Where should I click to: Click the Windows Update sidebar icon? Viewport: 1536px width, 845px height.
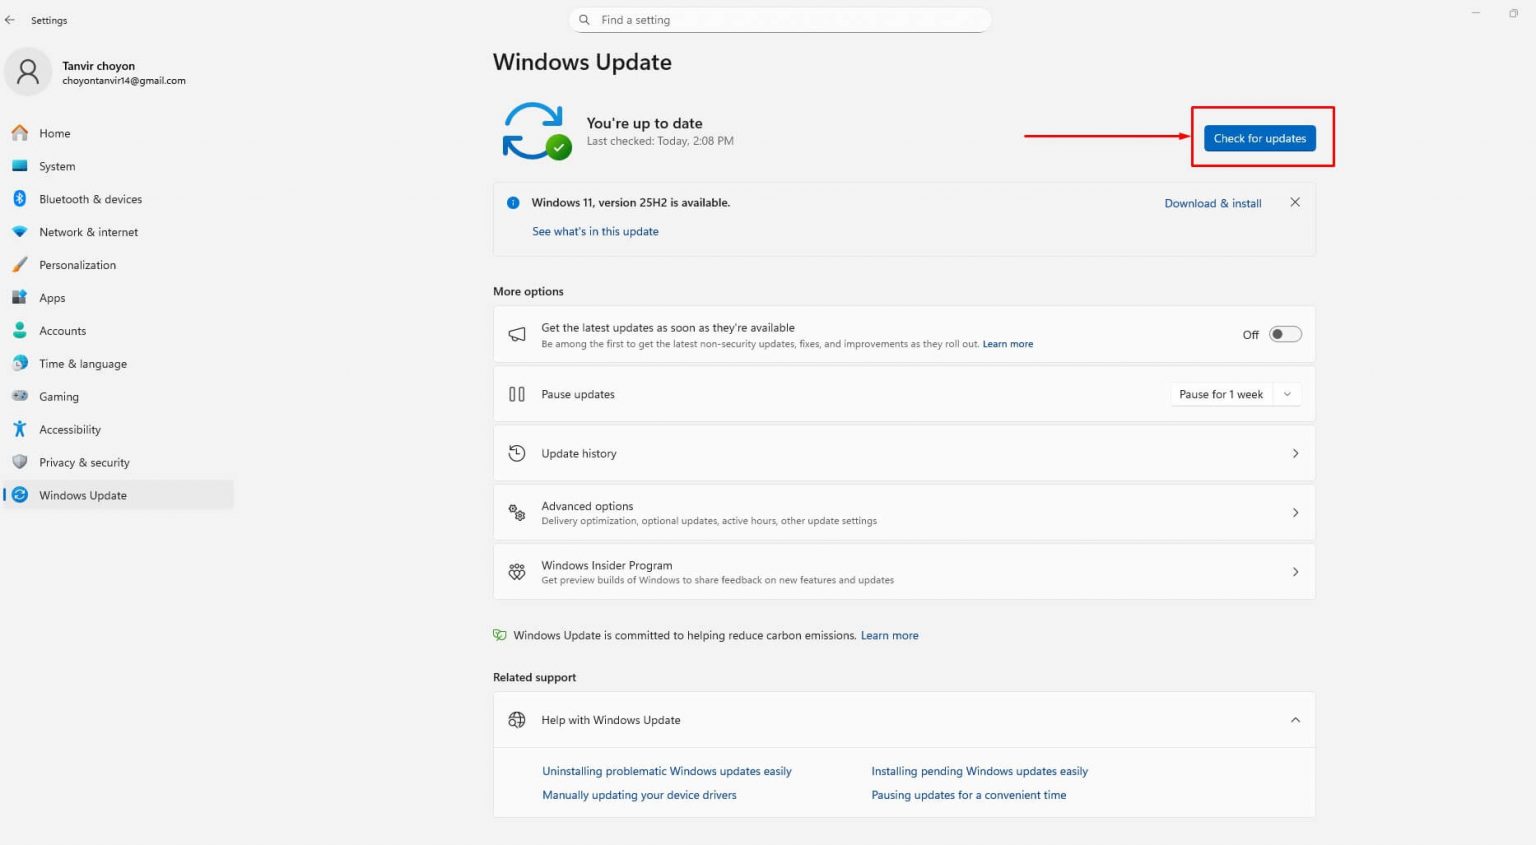pos(19,495)
